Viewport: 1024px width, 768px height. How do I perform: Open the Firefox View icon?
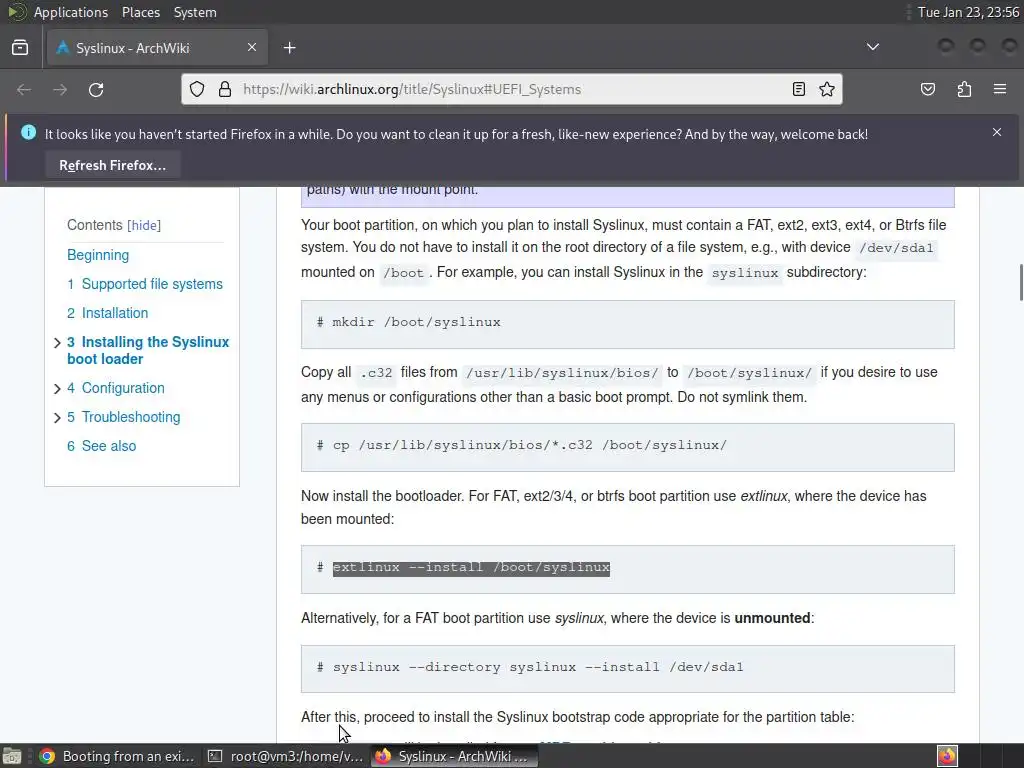[x=20, y=48]
